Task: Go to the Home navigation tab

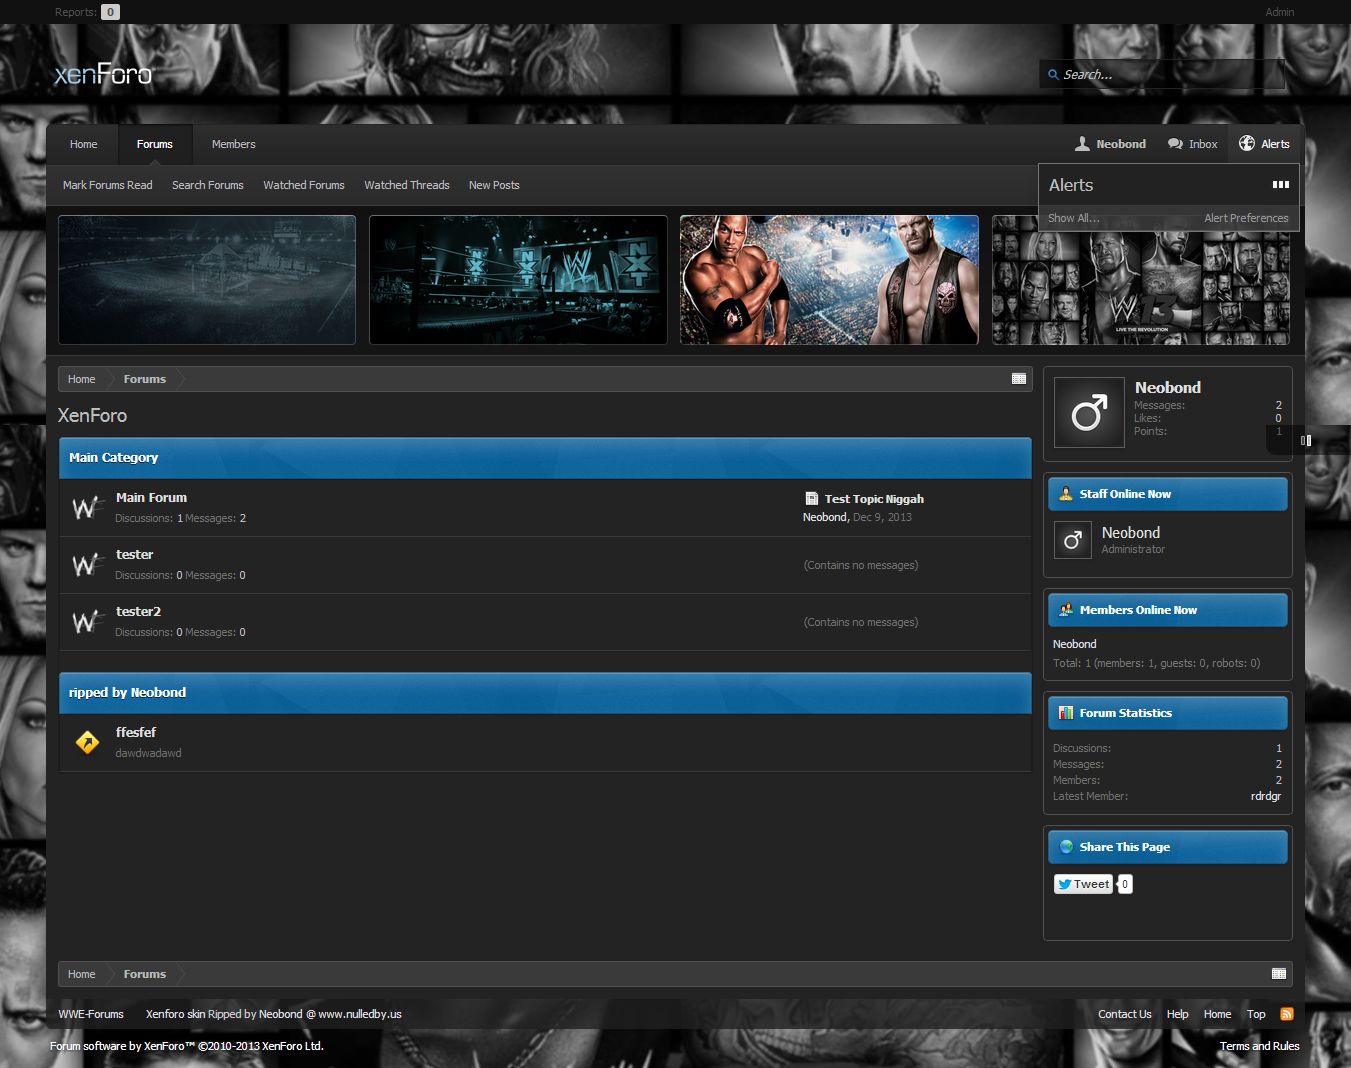Action: pyautogui.click(x=83, y=144)
